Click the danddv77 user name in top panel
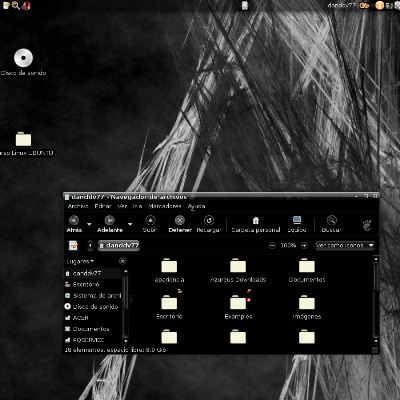Screen dimensions: 400x400 pyautogui.click(x=341, y=5)
